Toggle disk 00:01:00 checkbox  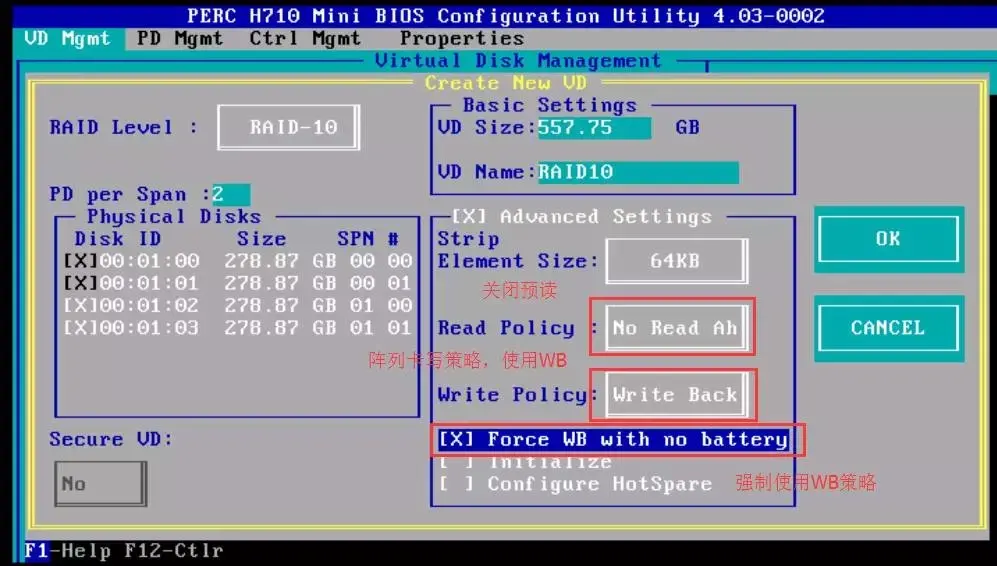[81, 261]
